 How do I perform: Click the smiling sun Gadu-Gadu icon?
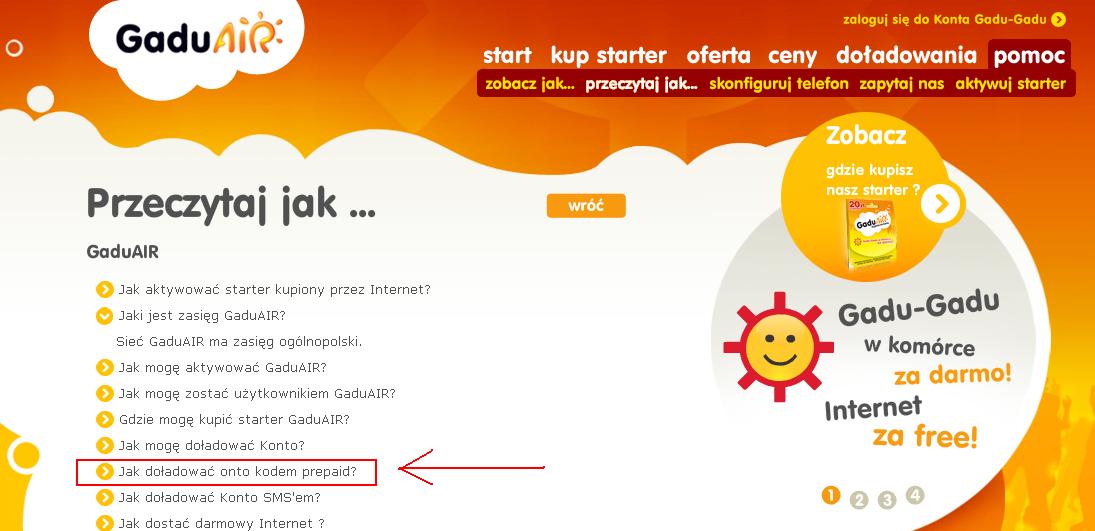click(779, 347)
